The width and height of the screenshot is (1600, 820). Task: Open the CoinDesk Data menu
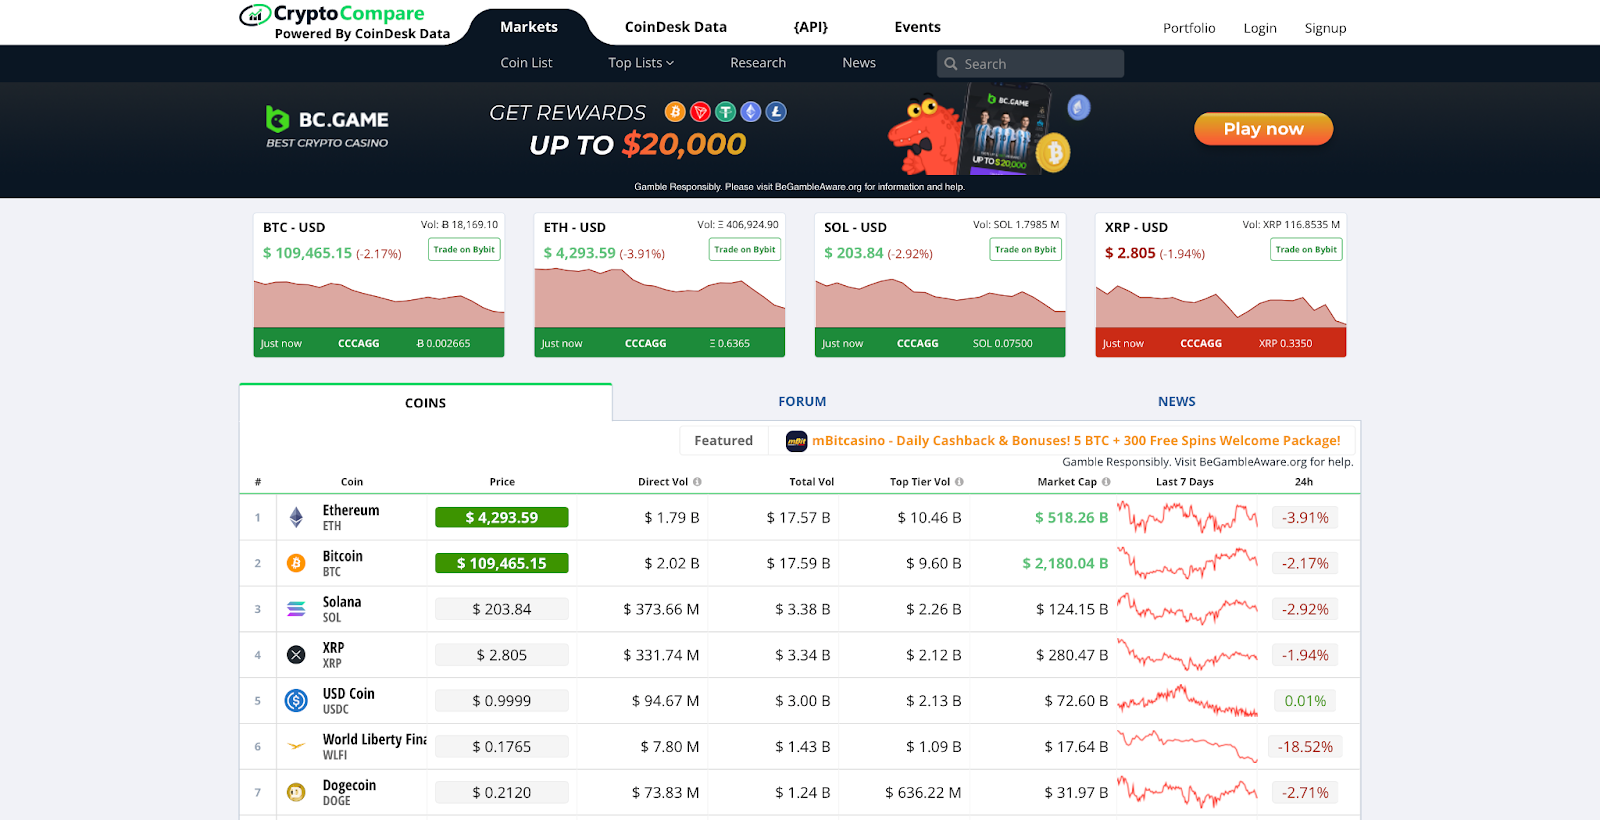[675, 27]
